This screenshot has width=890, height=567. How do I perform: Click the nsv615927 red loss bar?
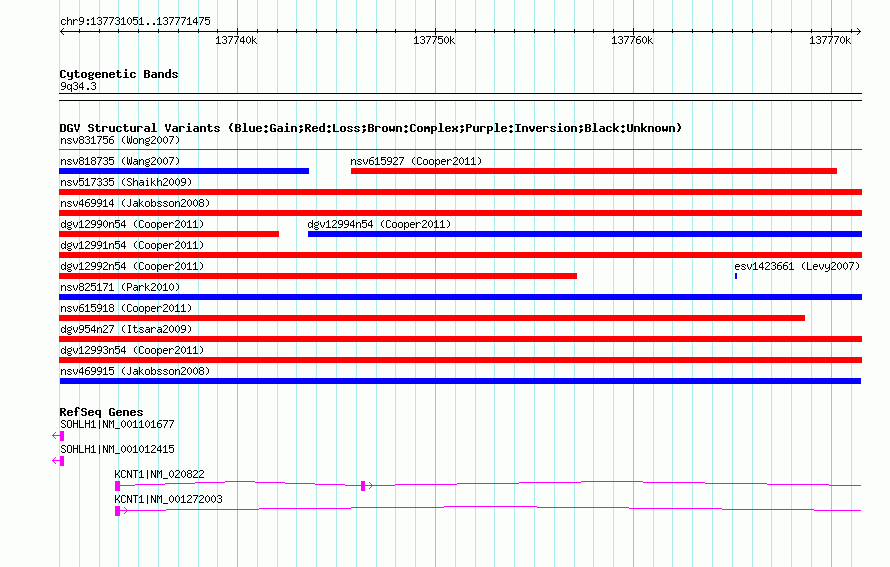point(594,171)
